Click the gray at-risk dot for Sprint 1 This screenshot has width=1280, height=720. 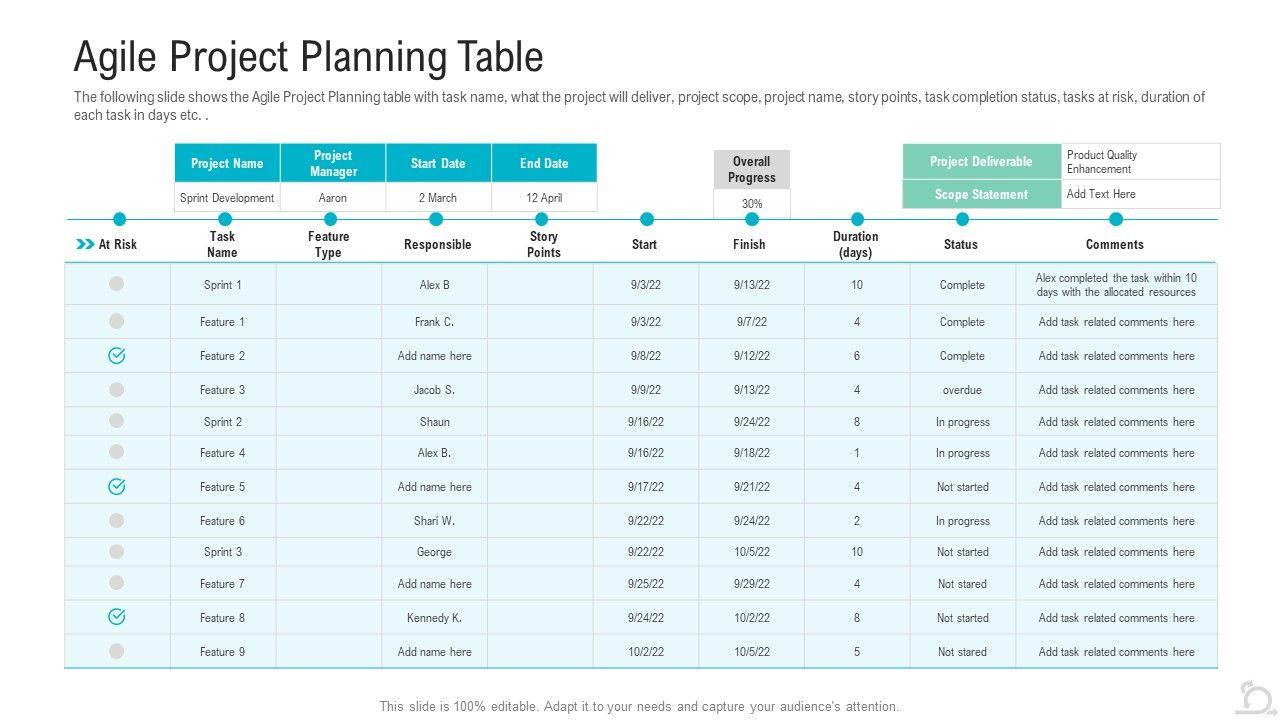click(x=117, y=284)
